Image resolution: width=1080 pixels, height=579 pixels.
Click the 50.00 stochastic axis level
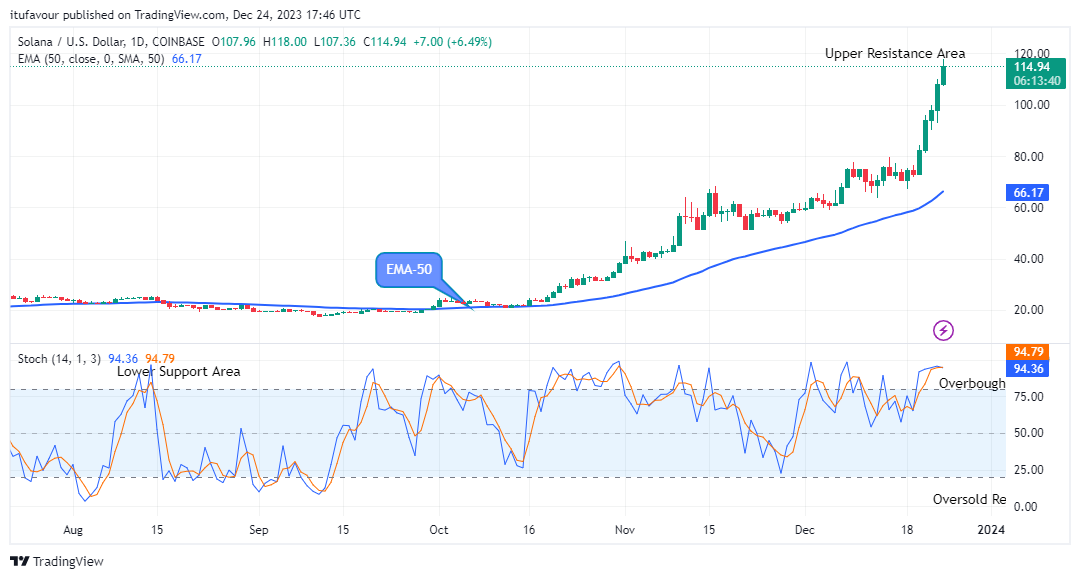[x=1029, y=433]
